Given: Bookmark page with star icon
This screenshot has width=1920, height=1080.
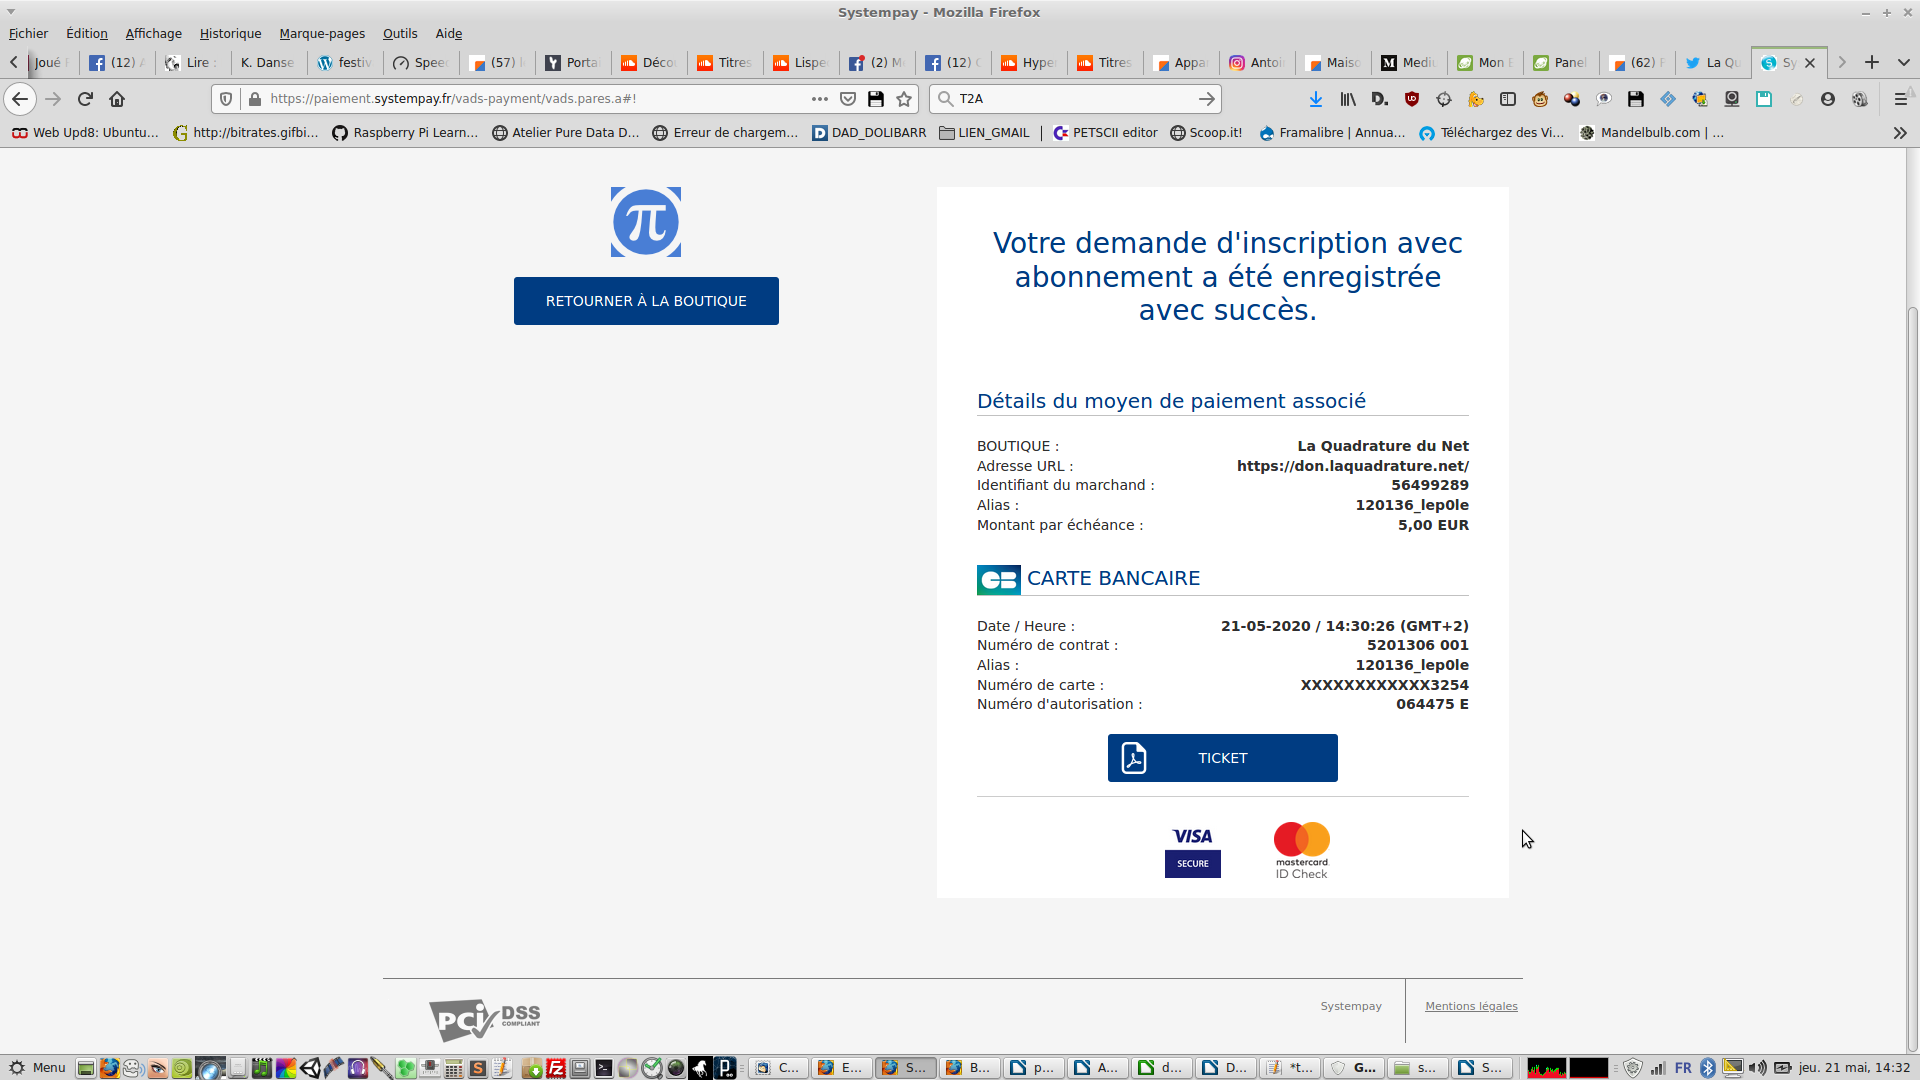Looking at the screenshot, I should pos(904,99).
